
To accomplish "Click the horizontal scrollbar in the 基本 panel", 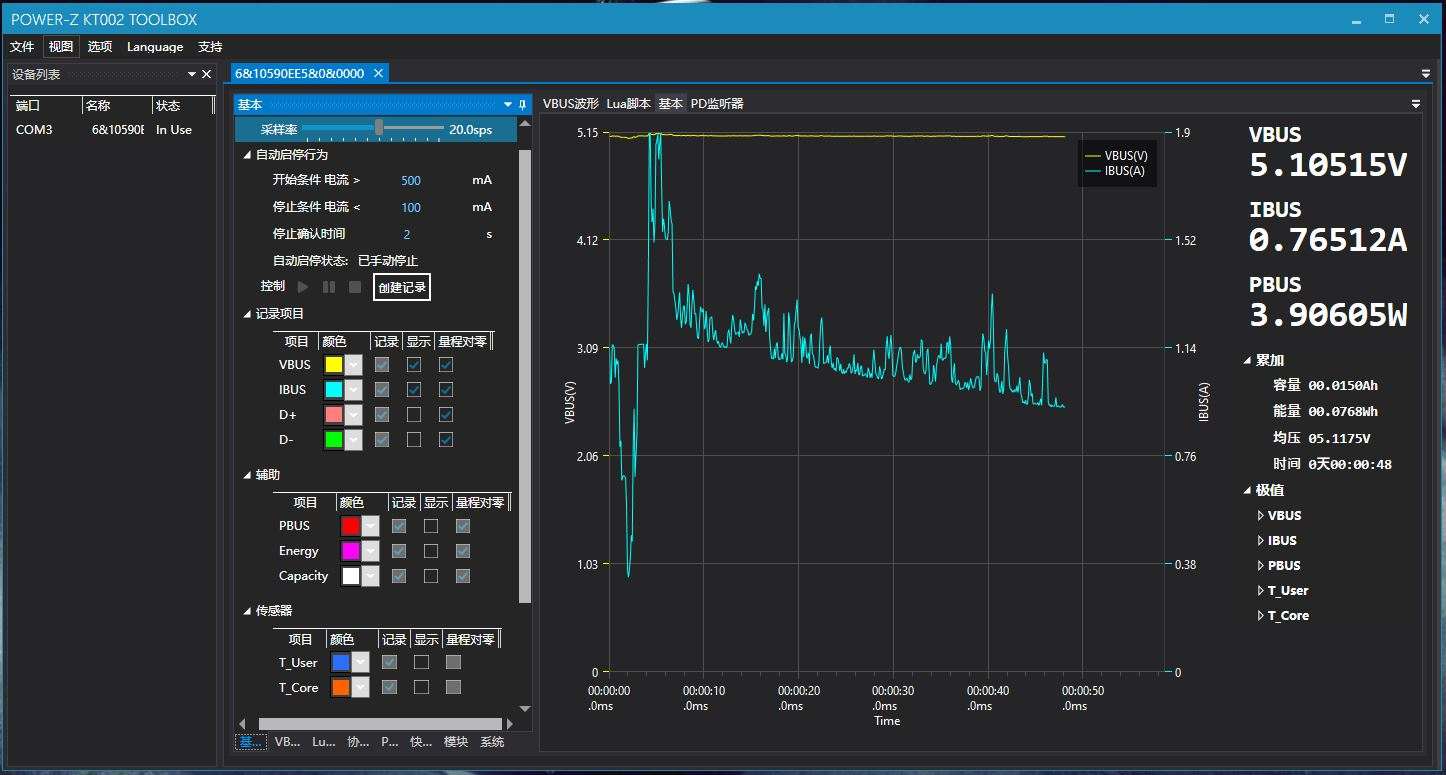I will coord(380,724).
